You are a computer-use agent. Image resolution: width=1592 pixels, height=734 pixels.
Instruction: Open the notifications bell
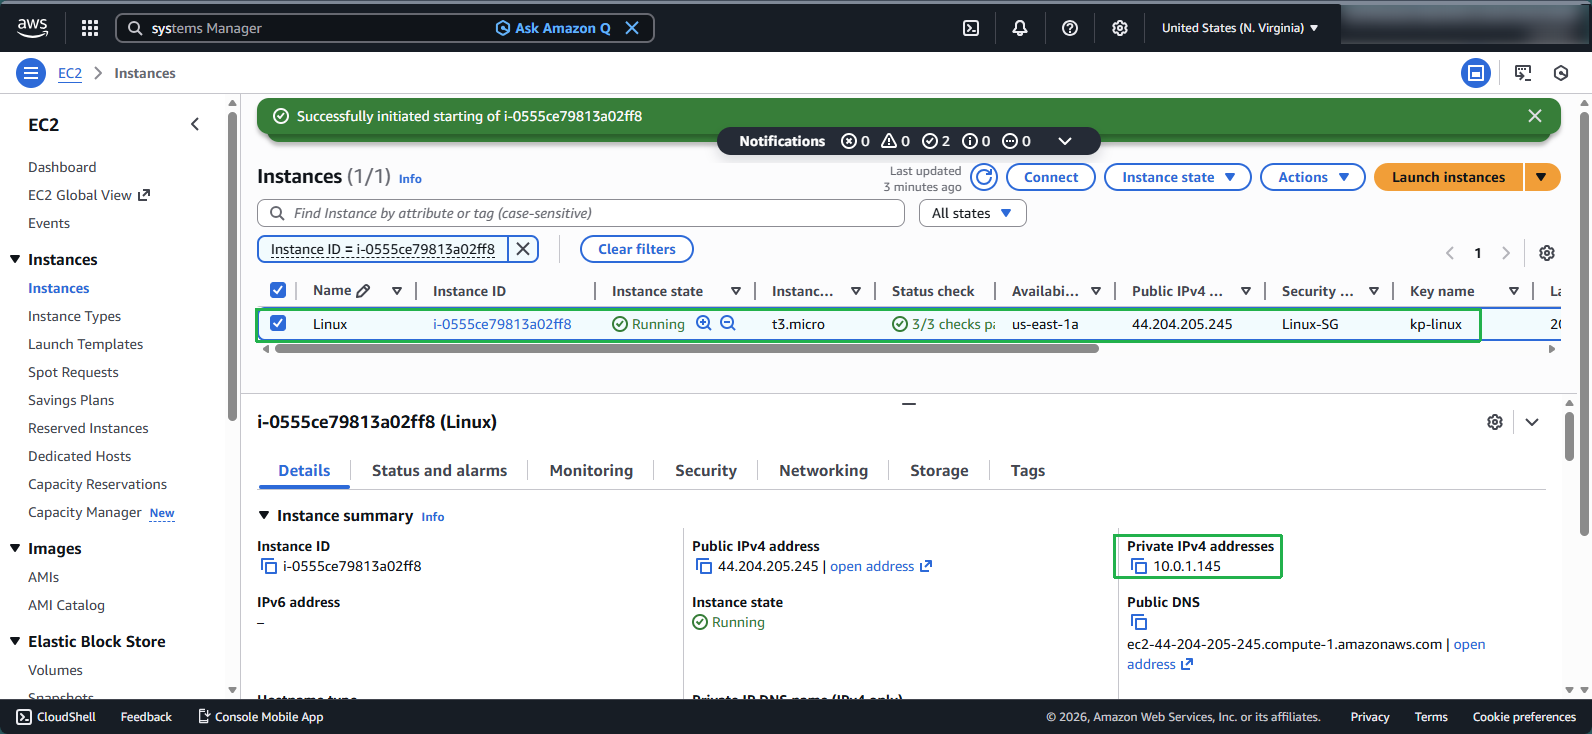1020,28
